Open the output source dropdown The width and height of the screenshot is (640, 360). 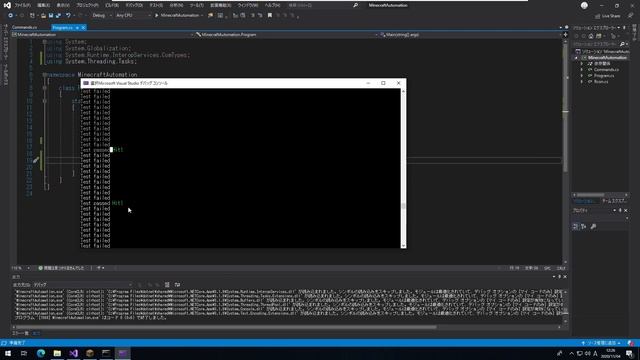tap(83, 284)
